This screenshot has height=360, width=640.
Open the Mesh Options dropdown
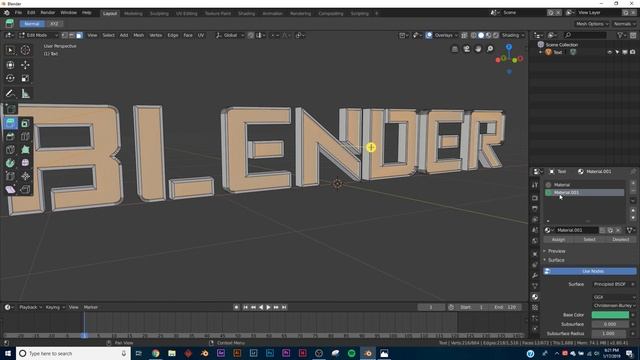(592, 24)
